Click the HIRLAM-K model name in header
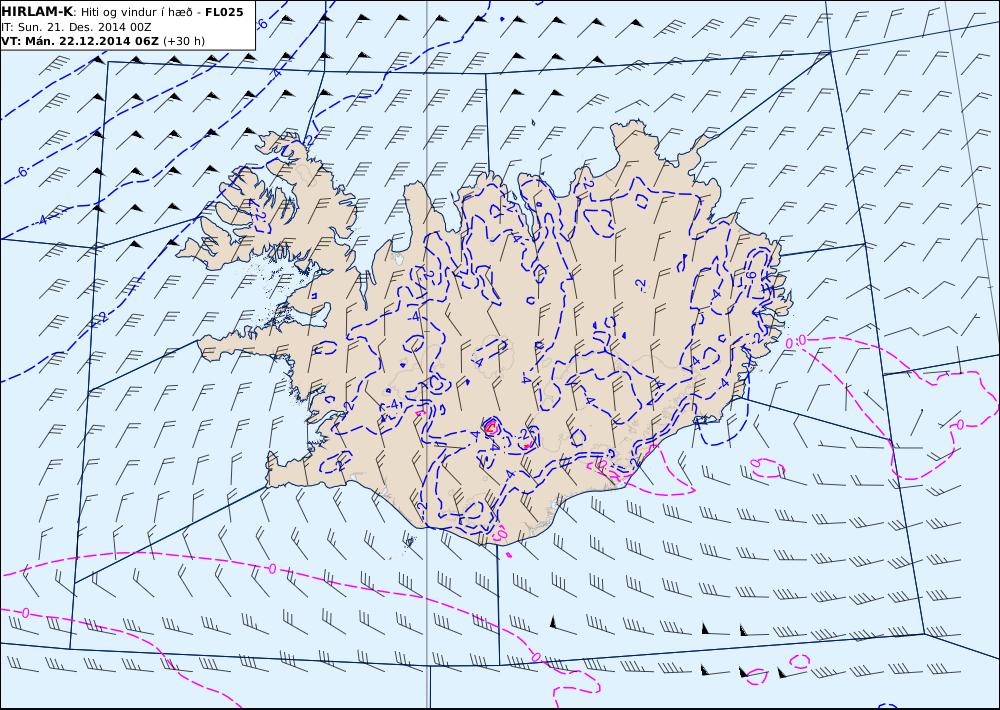Screen dimensions: 1000x710 click(38, 11)
